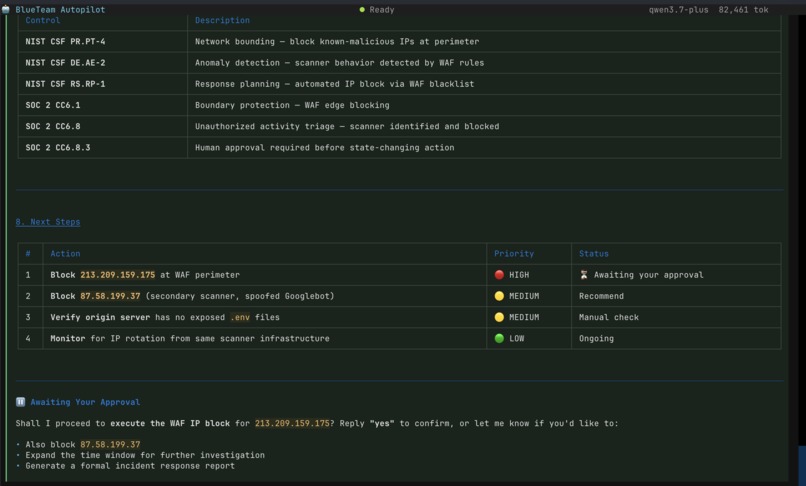Viewport: 806px width, 486px height.
Task: Click the red HIGH priority indicator
Action: pyautogui.click(x=499, y=275)
